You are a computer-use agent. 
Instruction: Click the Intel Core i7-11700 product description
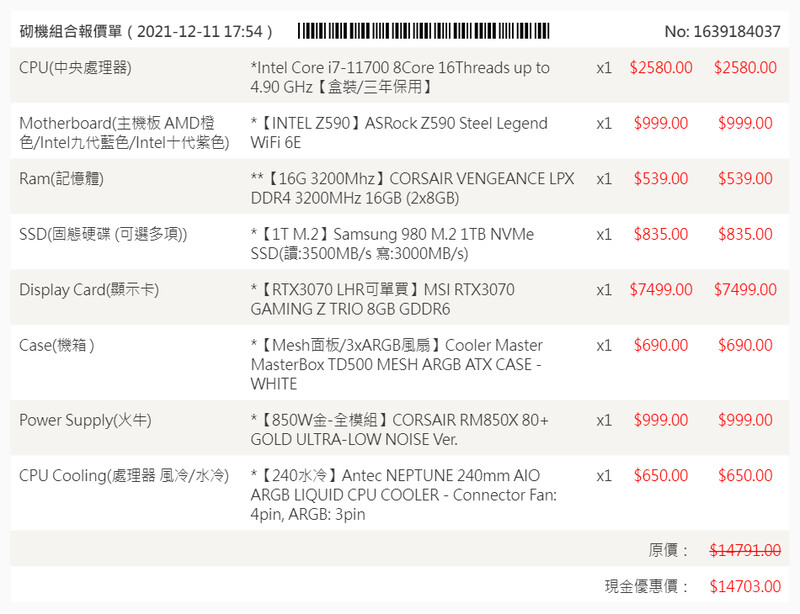pos(400,77)
